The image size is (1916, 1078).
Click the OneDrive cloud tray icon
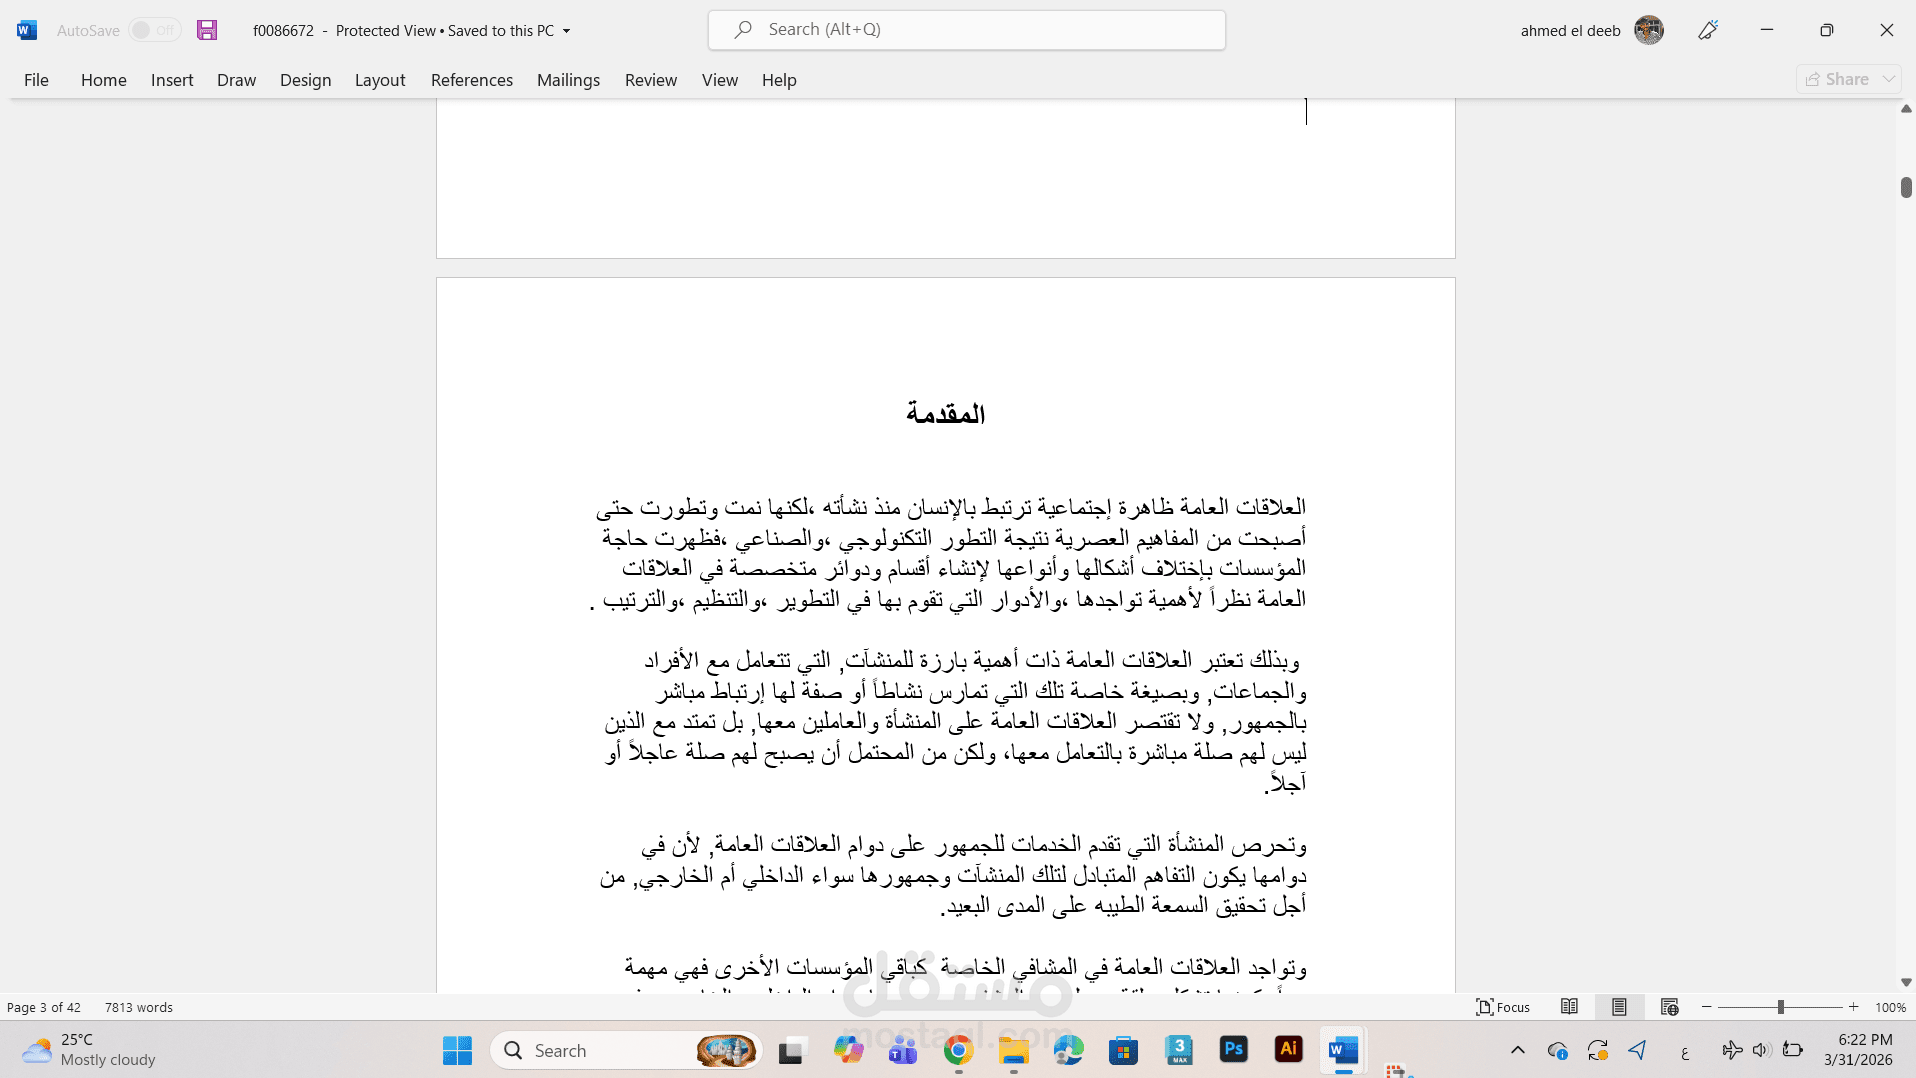pyautogui.click(x=1557, y=1050)
